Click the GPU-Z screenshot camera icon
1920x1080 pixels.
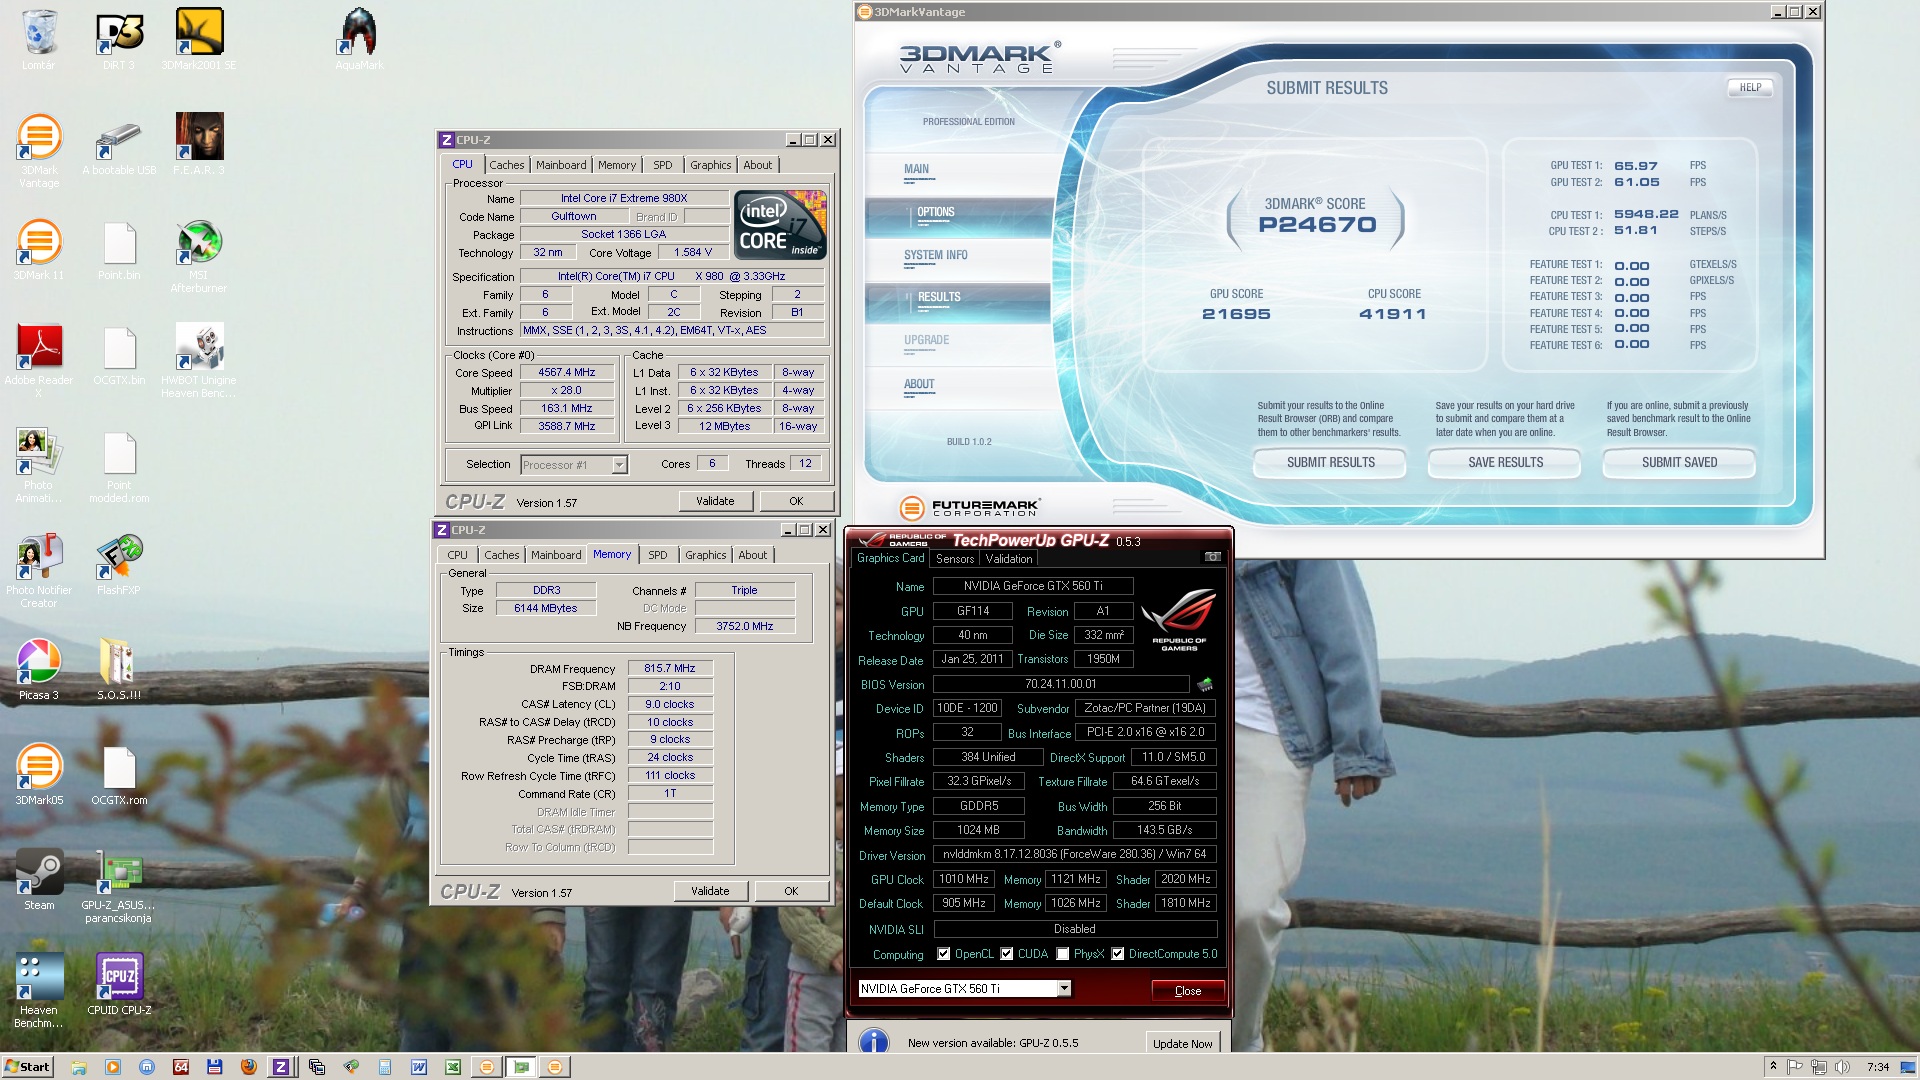(x=1212, y=557)
